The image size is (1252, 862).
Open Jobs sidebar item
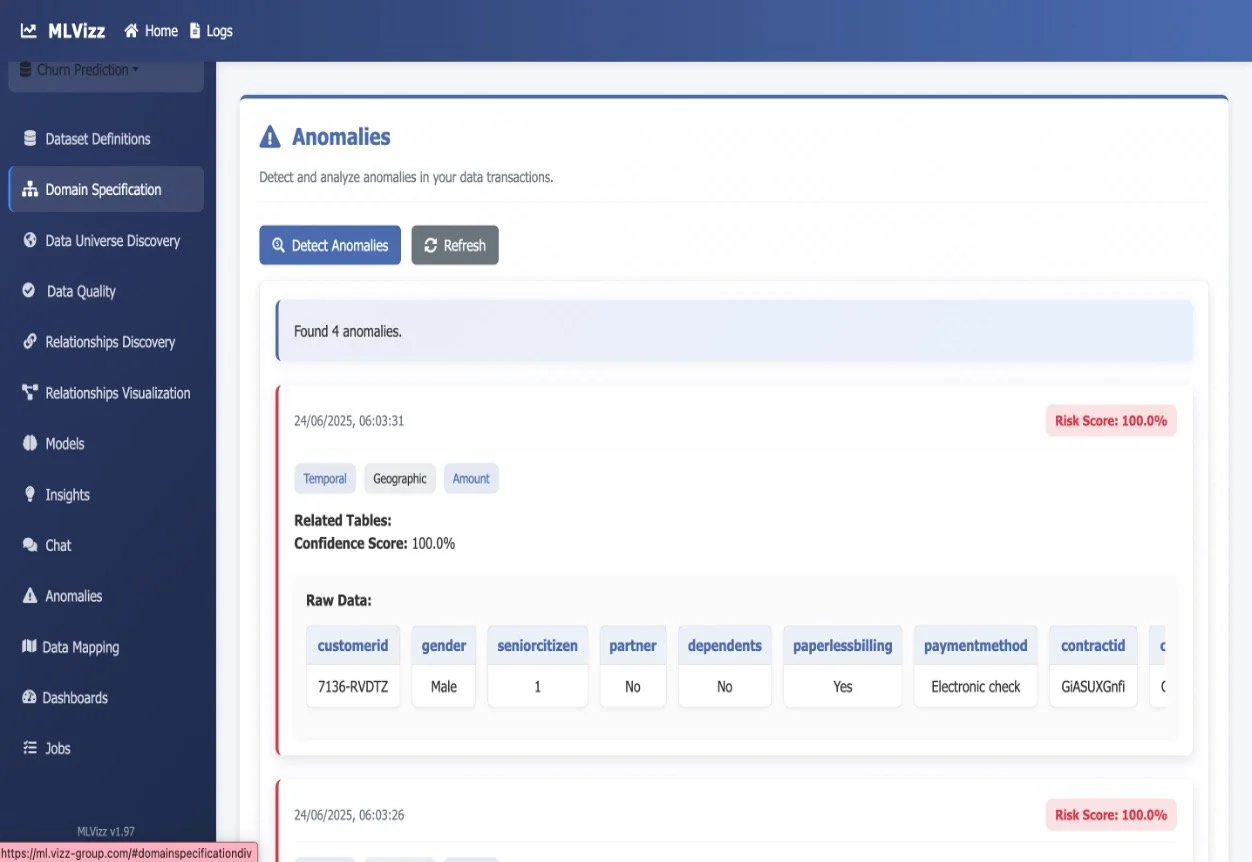[x=106, y=748]
